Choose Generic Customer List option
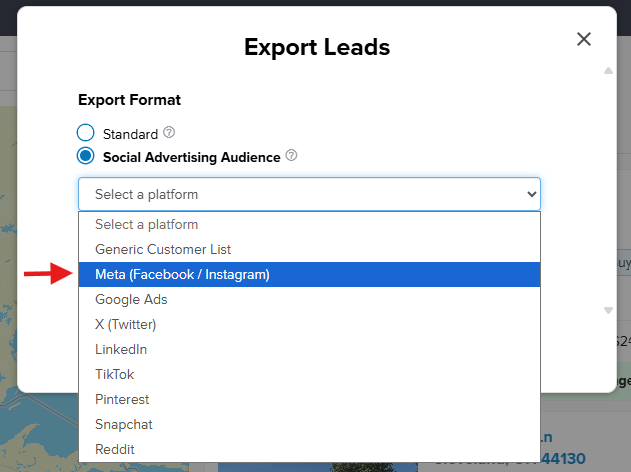The image size is (631, 472). [163, 249]
